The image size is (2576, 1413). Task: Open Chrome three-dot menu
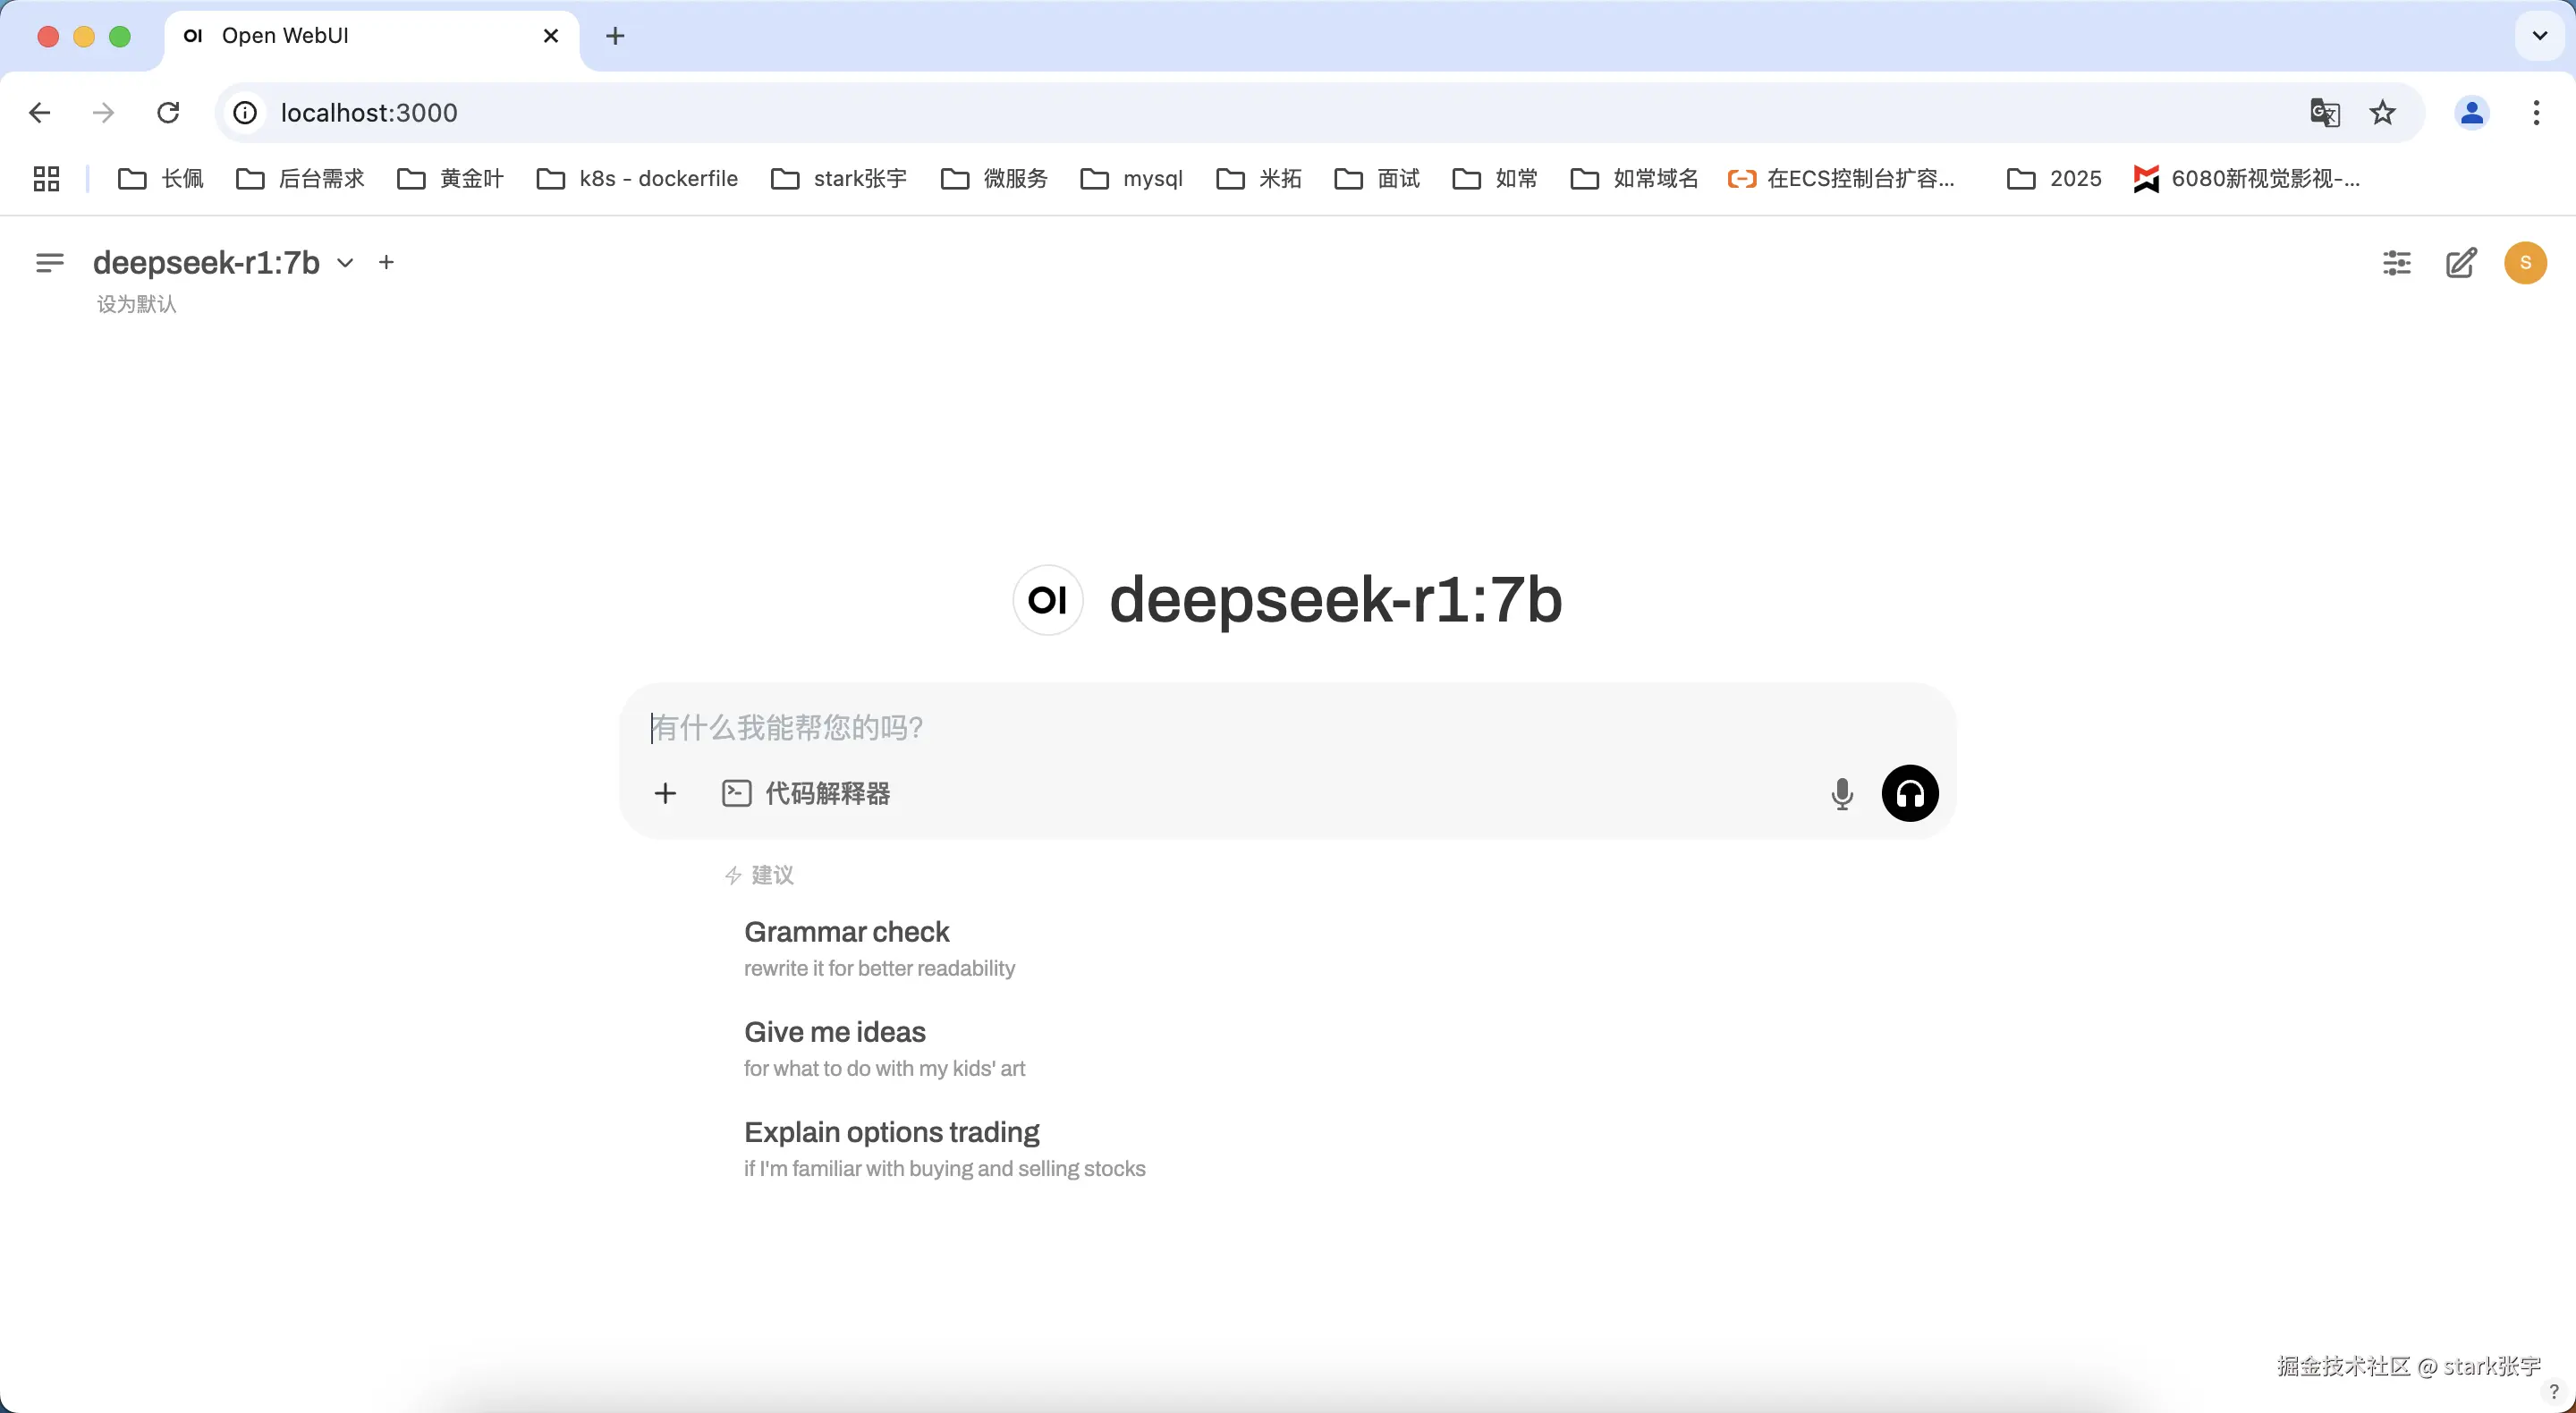pyautogui.click(x=2535, y=113)
